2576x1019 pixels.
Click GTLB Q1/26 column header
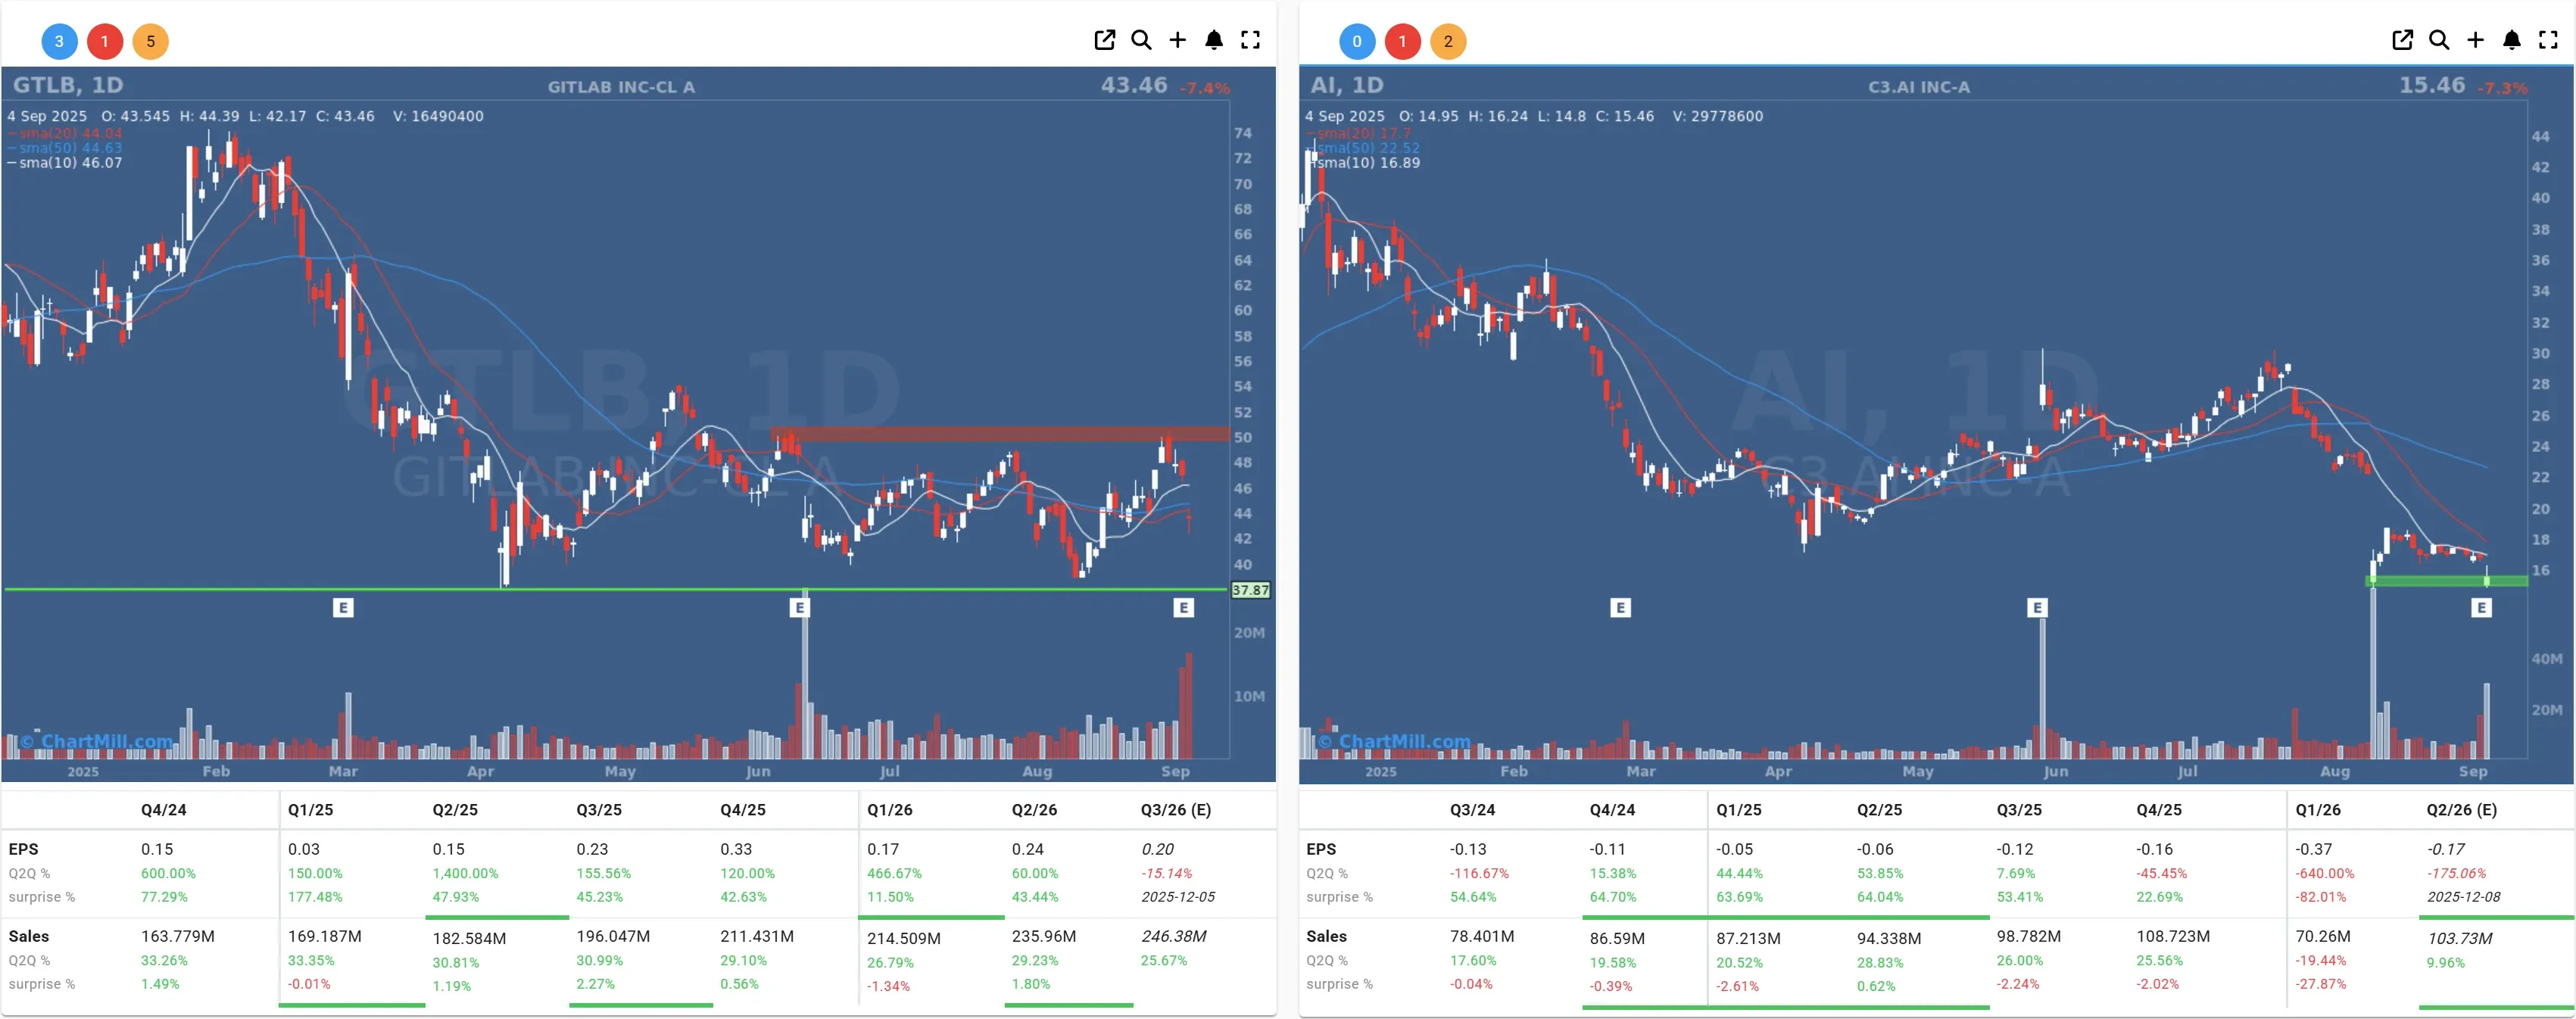click(x=889, y=810)
